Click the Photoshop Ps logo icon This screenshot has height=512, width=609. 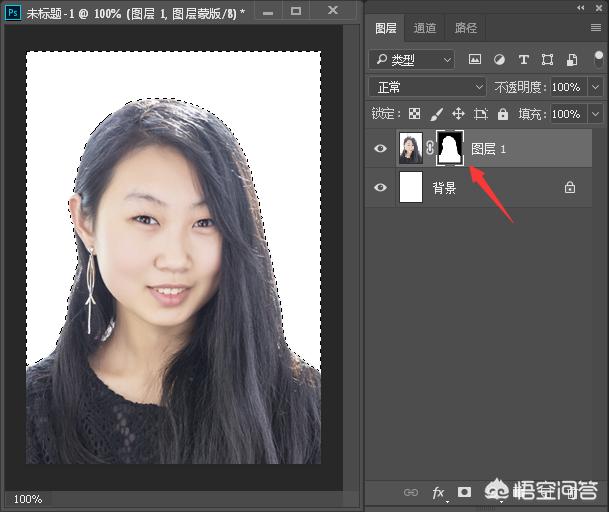pos(12,12)
